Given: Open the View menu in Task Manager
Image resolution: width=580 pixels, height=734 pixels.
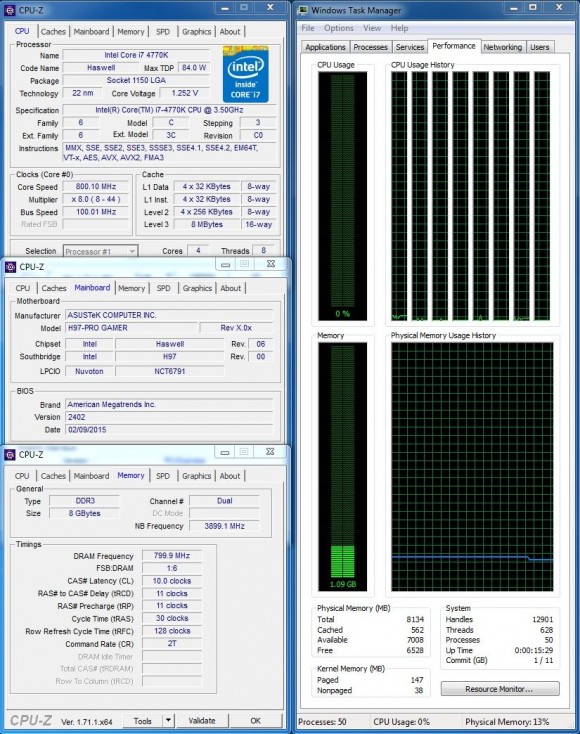Looking at the screenshot, I should tap(372, 28).
